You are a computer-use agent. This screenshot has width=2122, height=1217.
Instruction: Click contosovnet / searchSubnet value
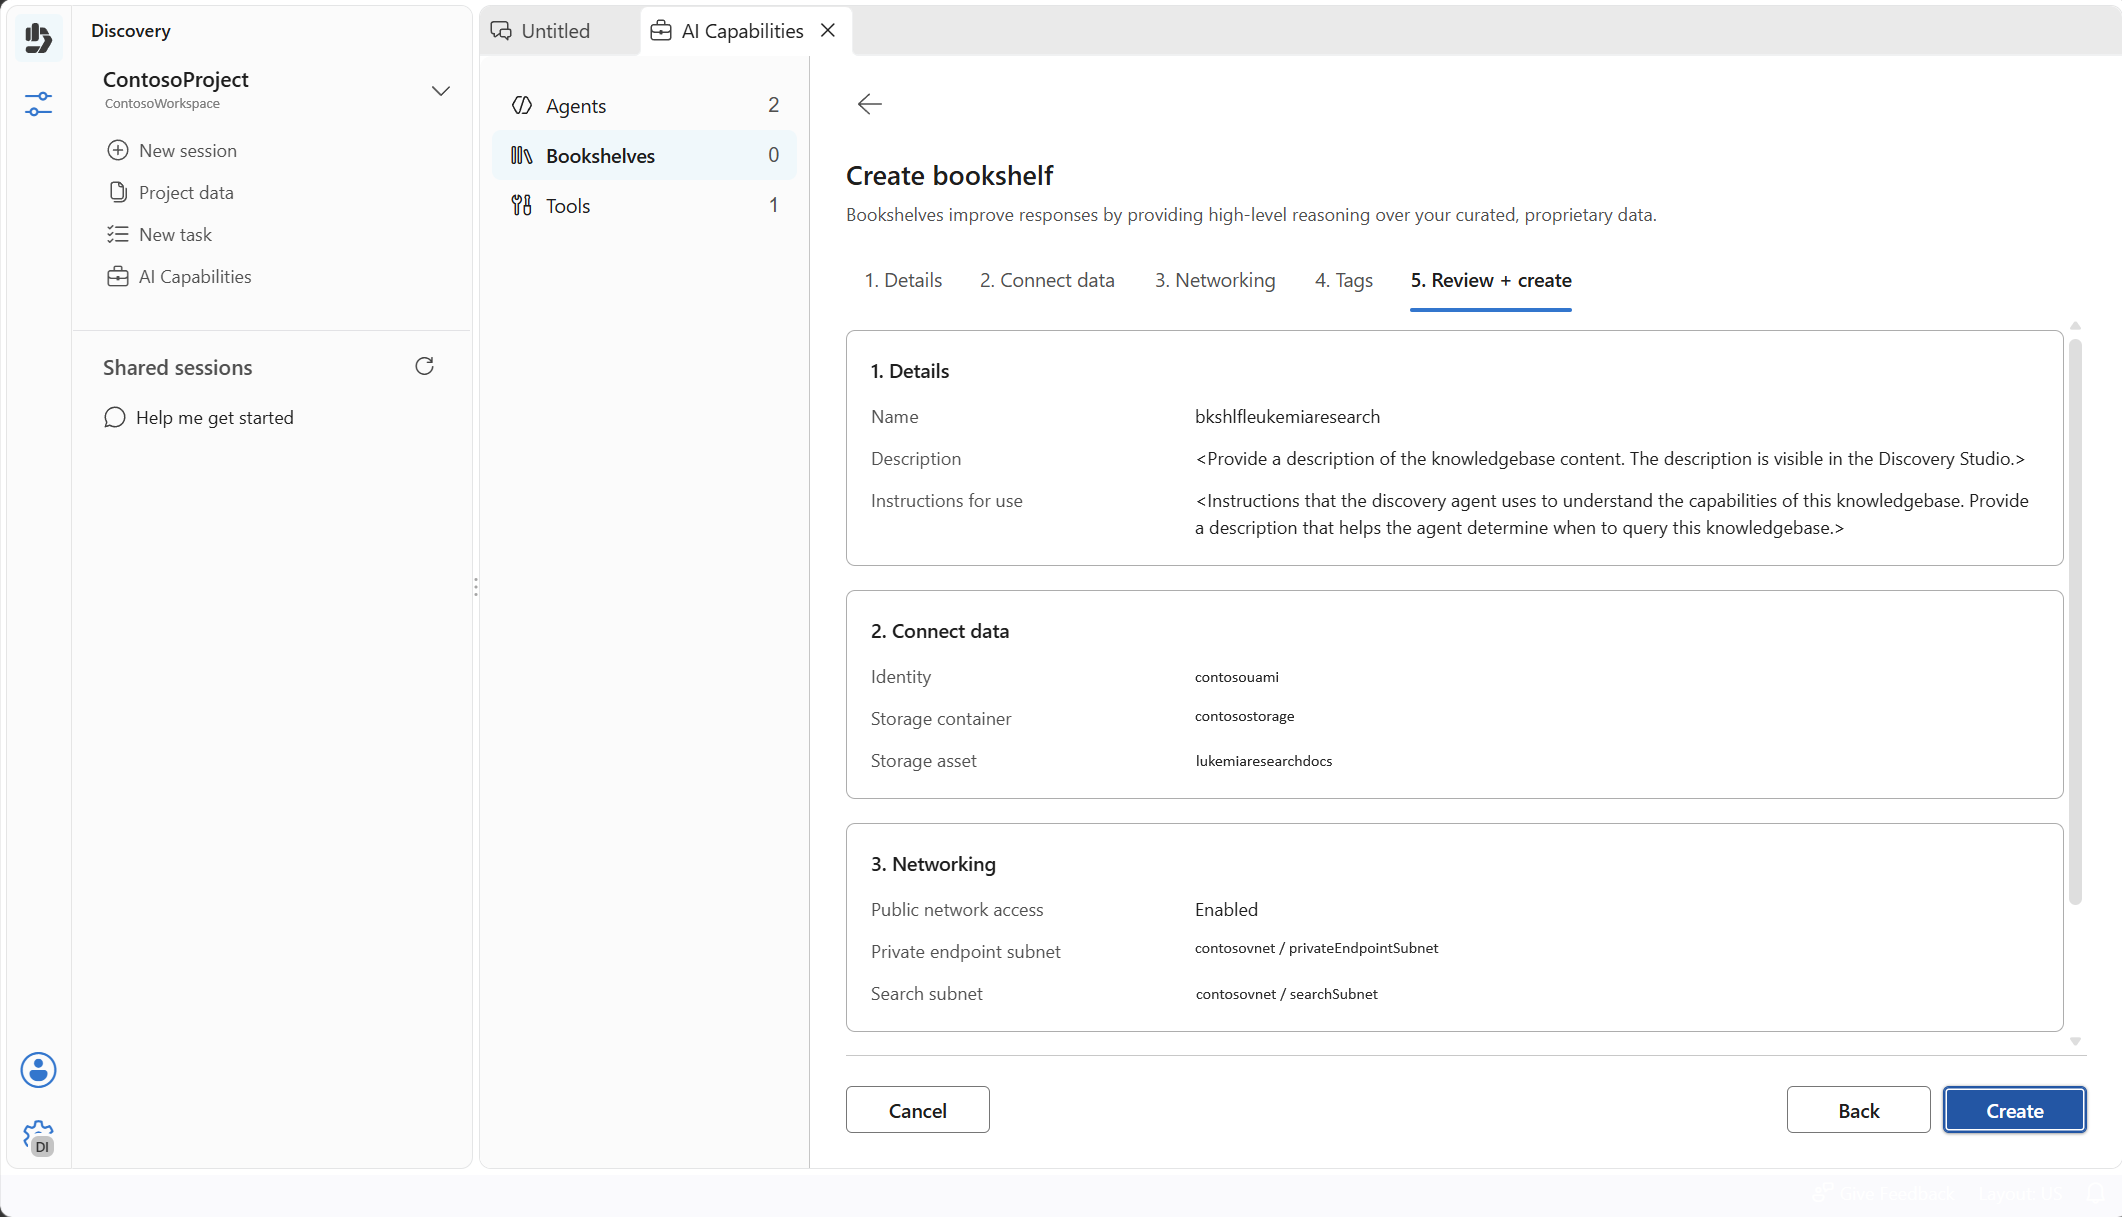(x=1286, y=994)
